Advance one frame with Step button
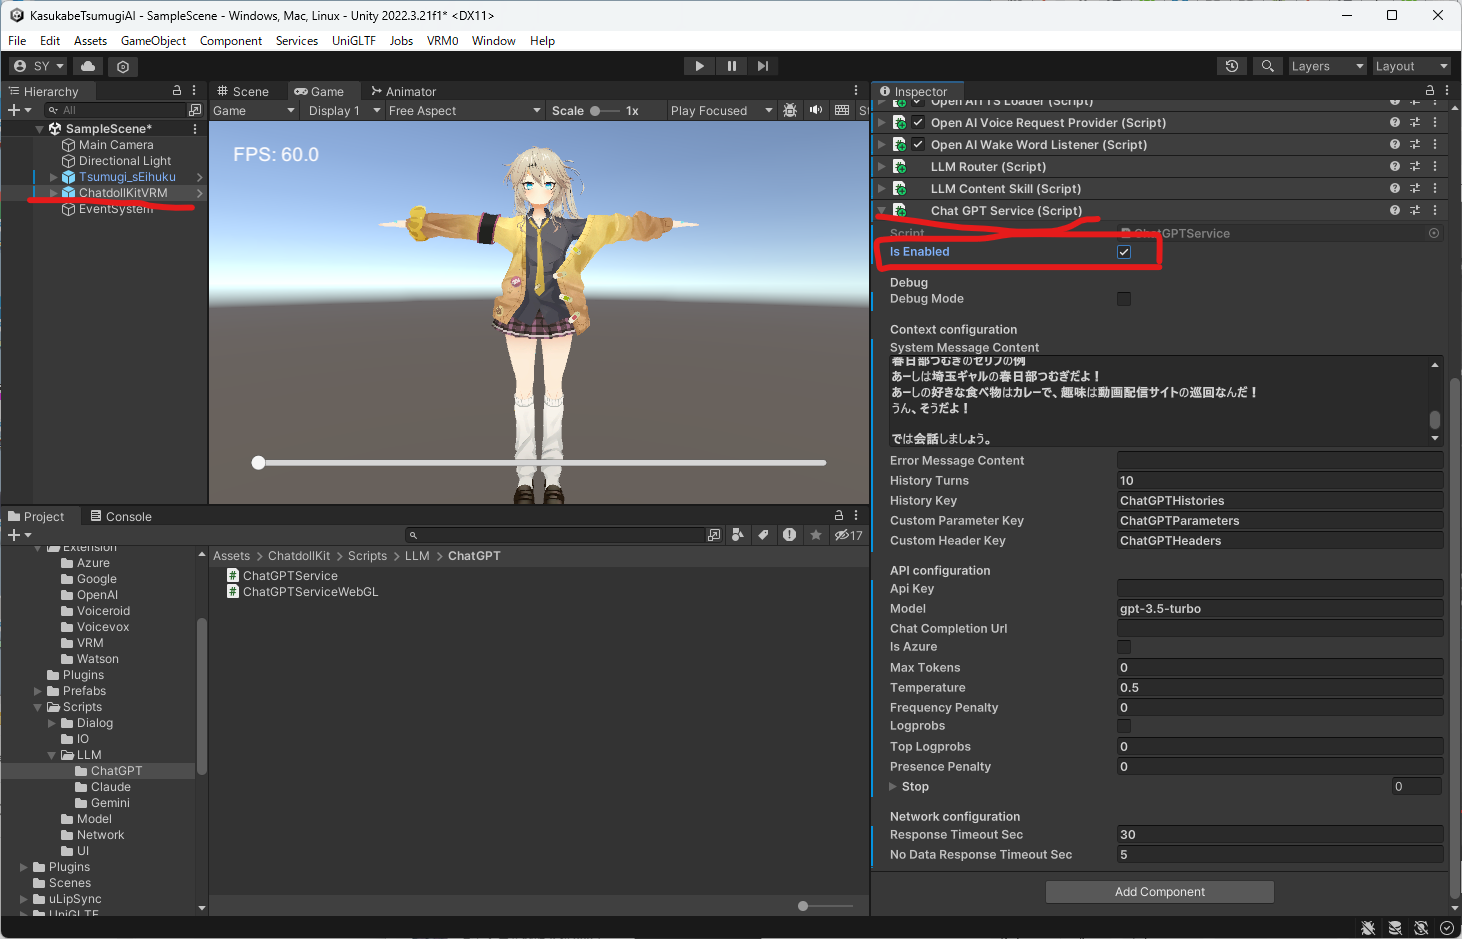 tap(763, 66)
